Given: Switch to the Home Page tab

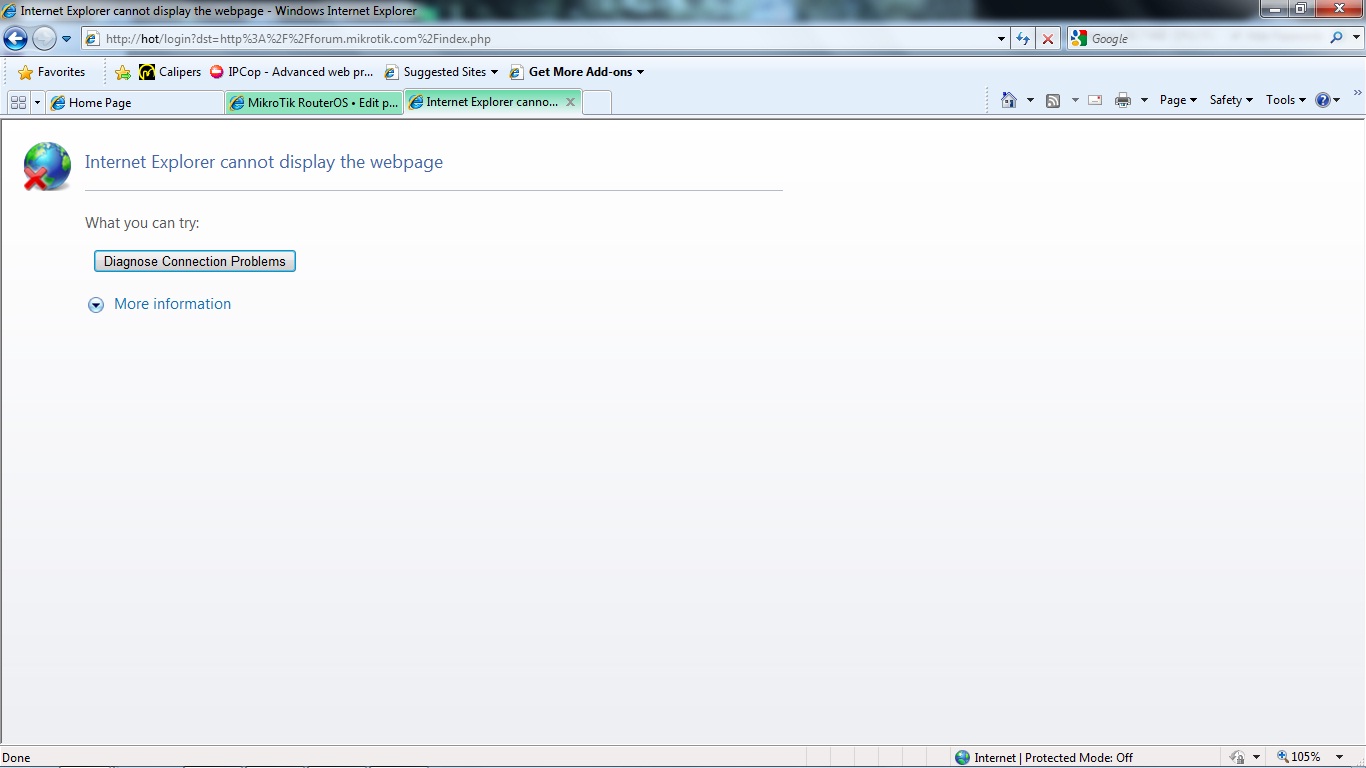Looking at the screenshot, I should tap(135, 102).
